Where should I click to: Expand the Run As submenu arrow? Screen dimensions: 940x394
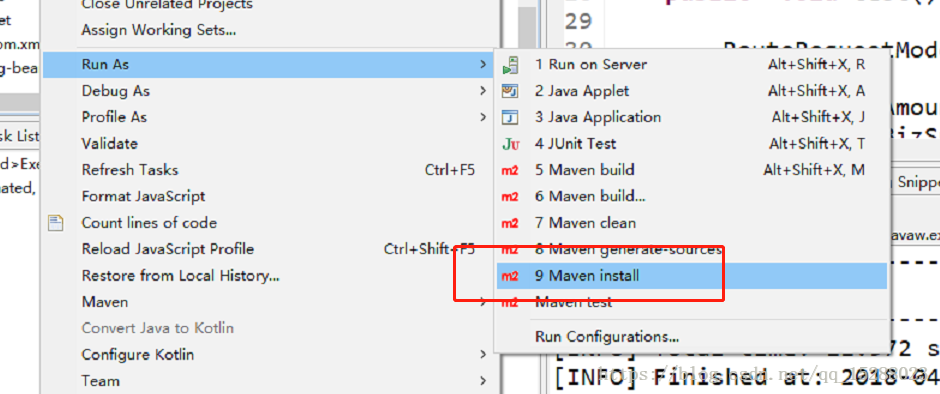(x=483, y=64)
